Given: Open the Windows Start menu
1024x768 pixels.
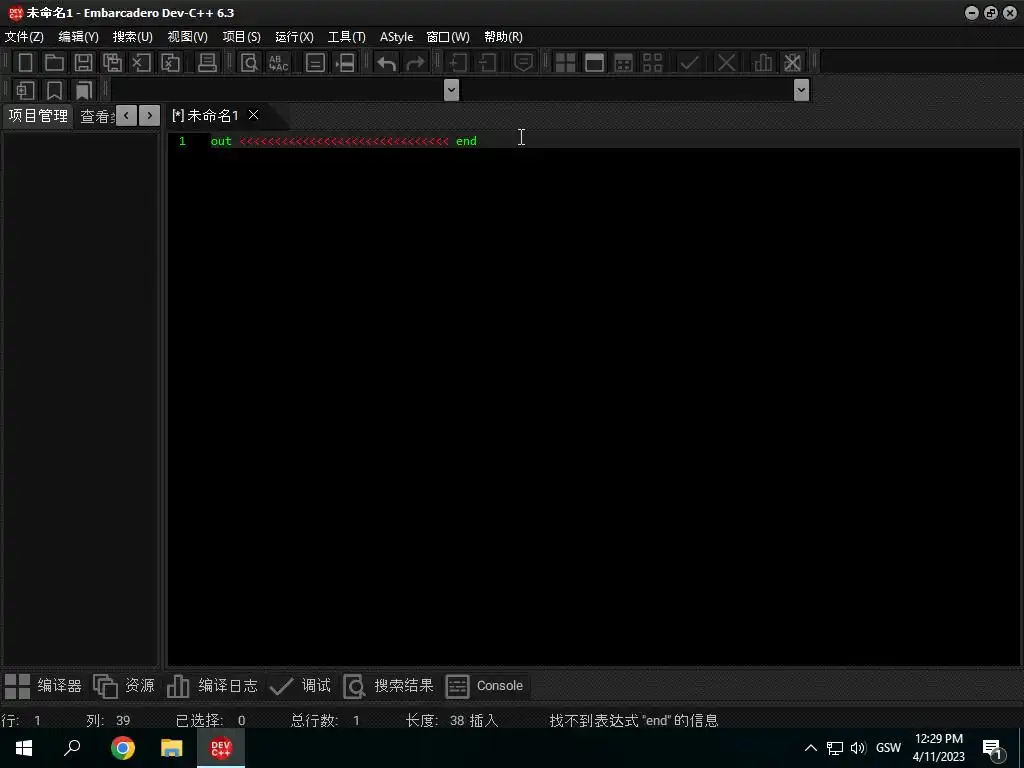Looking at the screenshot, I should click(24, 748).
